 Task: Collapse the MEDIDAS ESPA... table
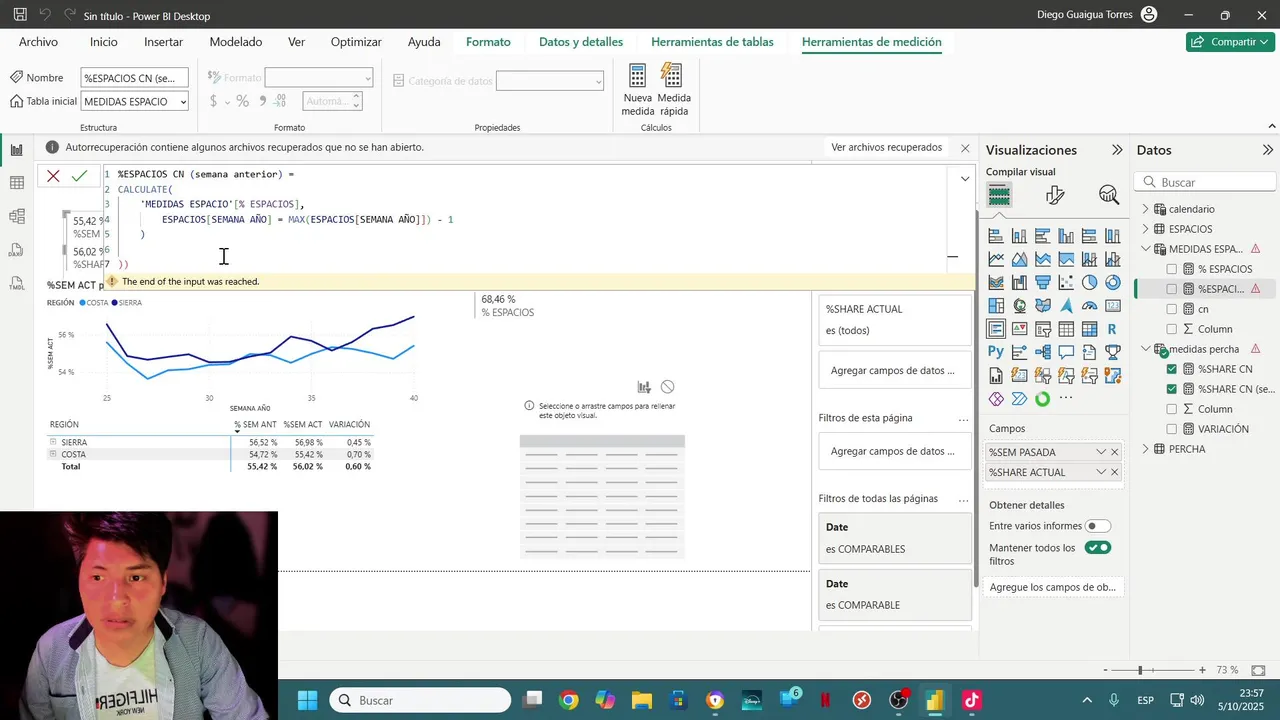coord(1146,249)
